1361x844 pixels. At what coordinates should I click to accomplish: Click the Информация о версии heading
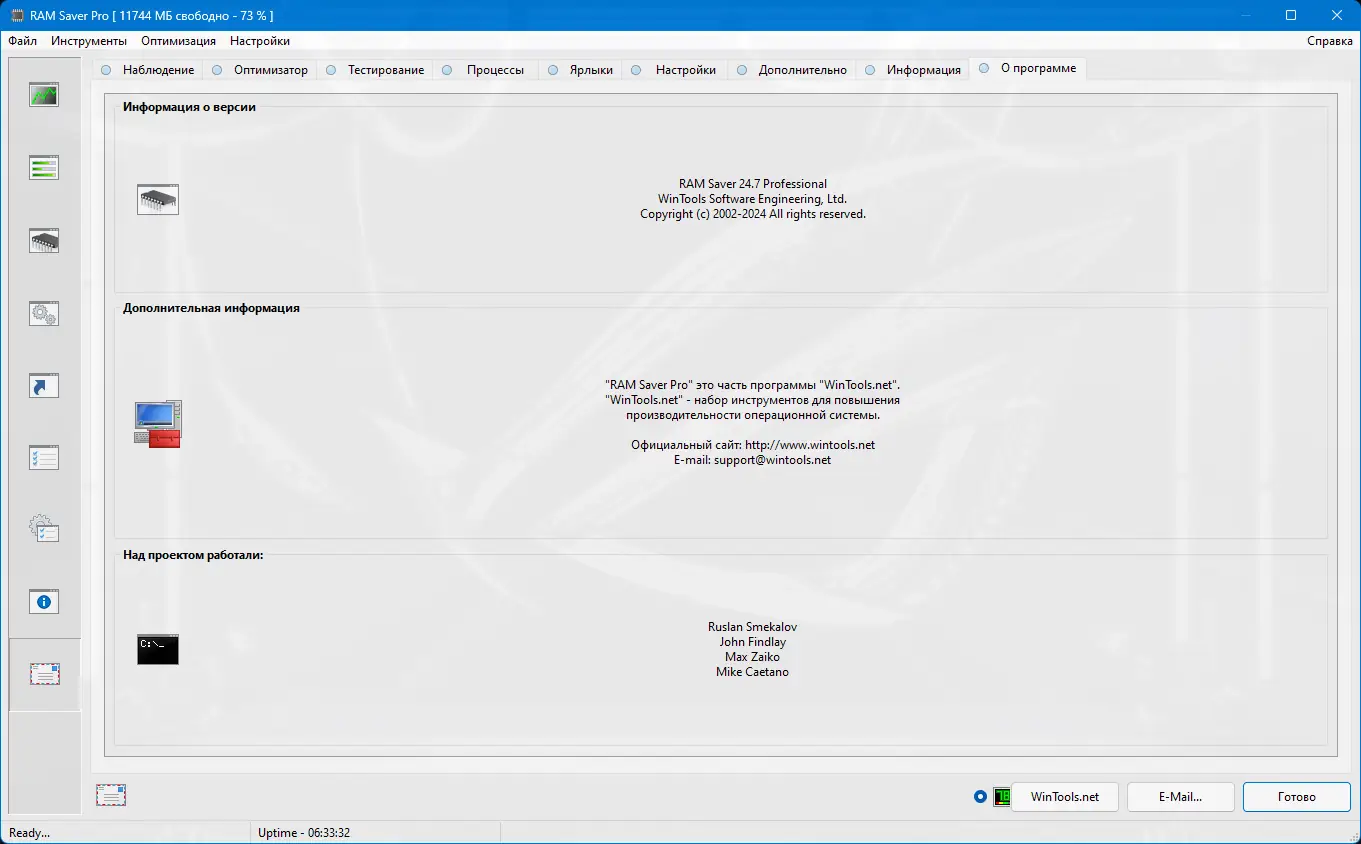point(189,107)
